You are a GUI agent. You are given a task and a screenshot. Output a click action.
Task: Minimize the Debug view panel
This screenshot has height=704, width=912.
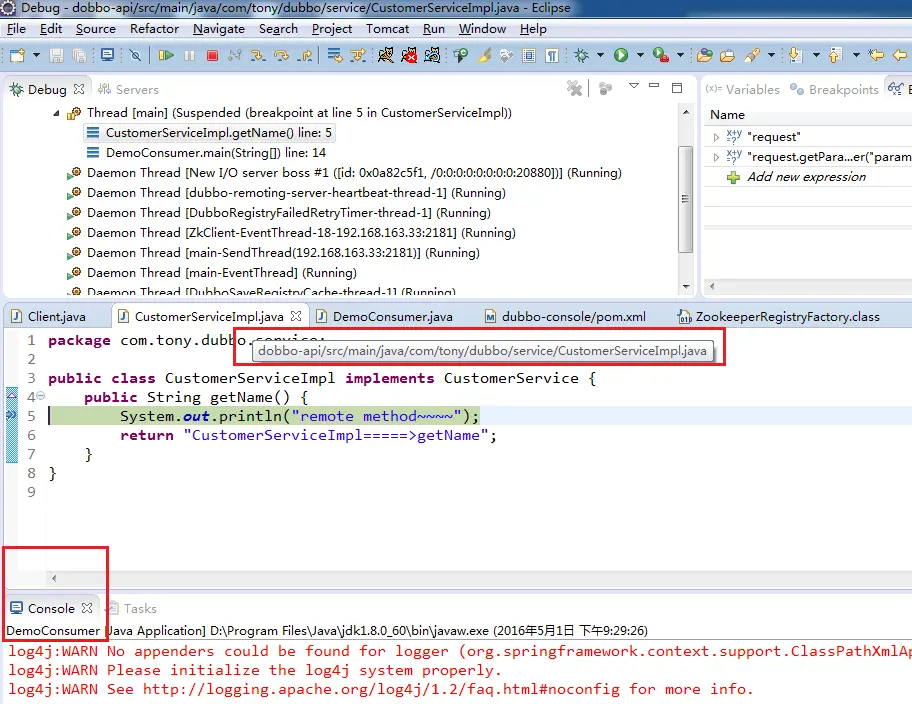[654, 86]
